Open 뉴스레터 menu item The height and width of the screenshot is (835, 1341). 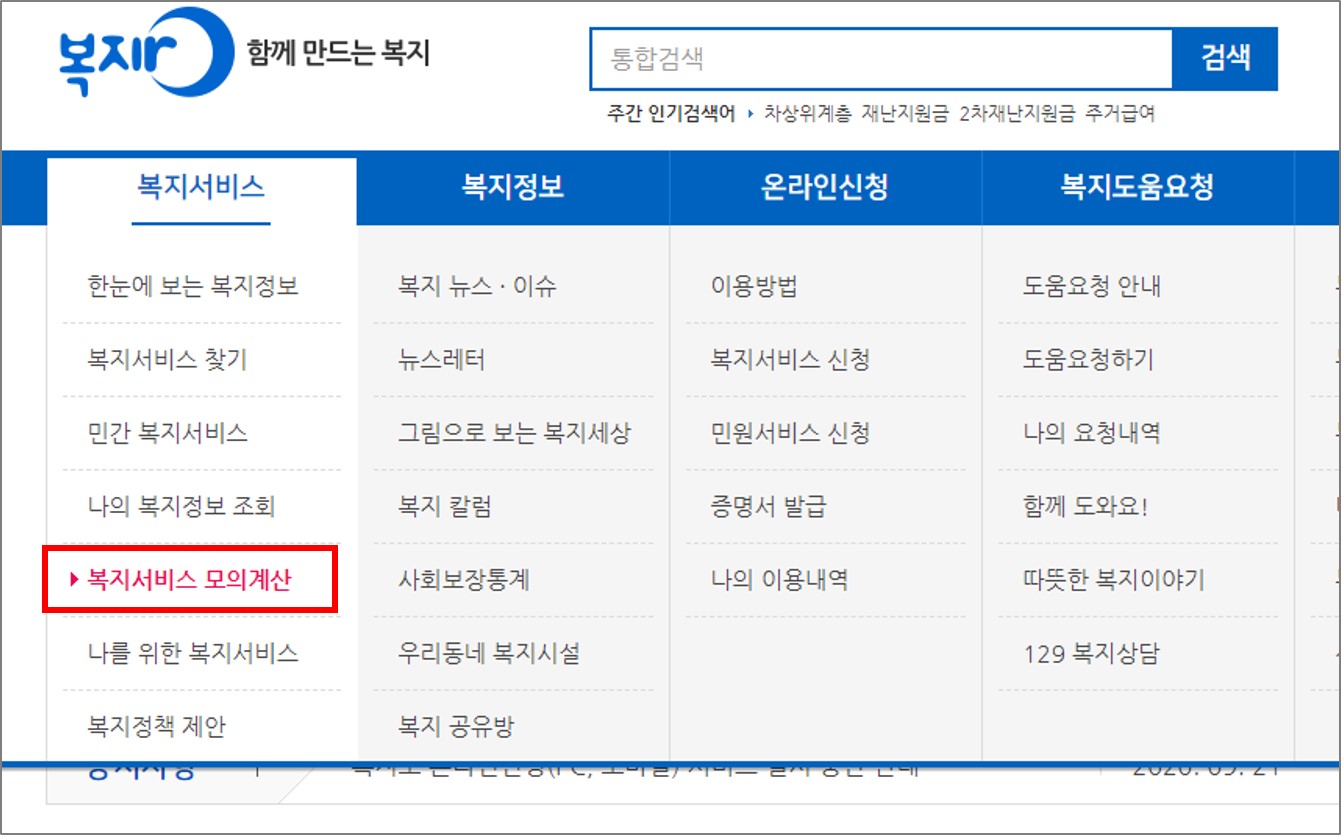[x=442, y=360]
